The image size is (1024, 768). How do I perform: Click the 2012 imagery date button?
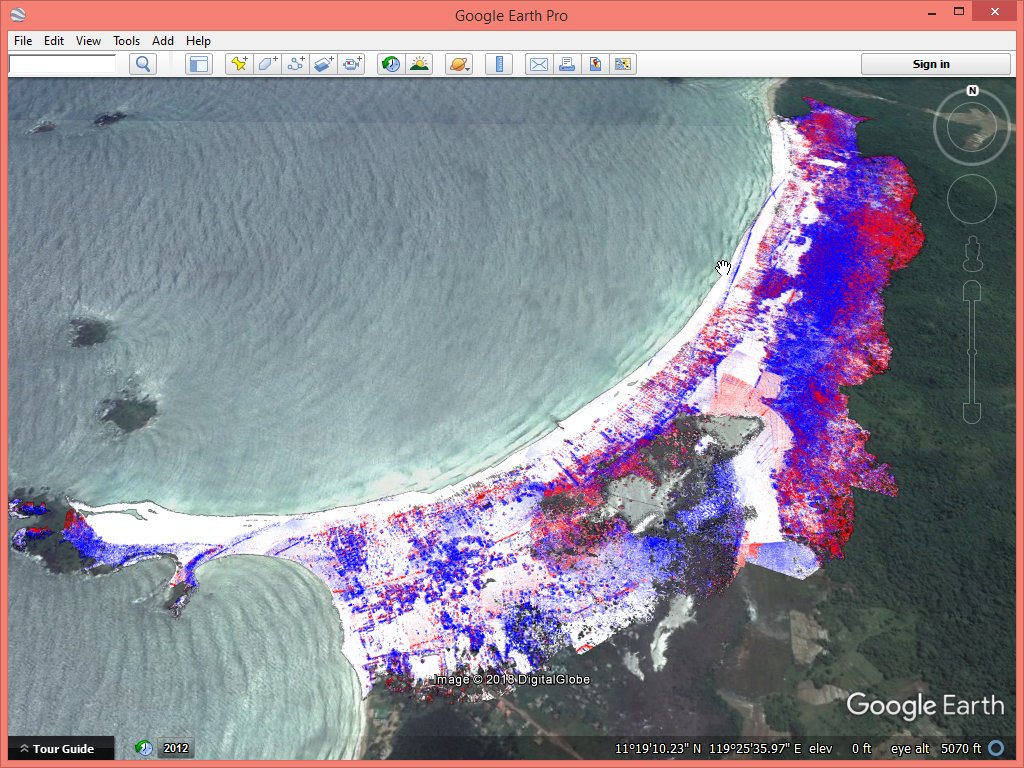pyautogui.click(x=176, y=748)
